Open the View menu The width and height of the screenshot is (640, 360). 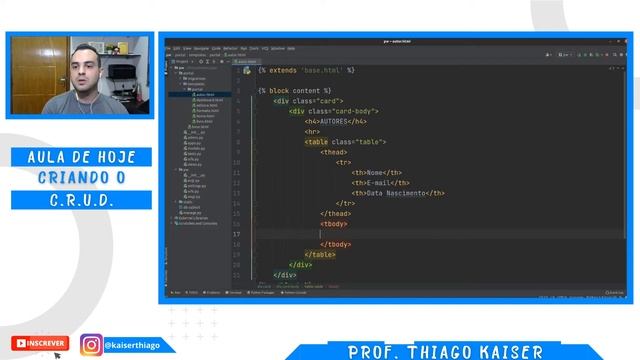[x=187, y=48]
